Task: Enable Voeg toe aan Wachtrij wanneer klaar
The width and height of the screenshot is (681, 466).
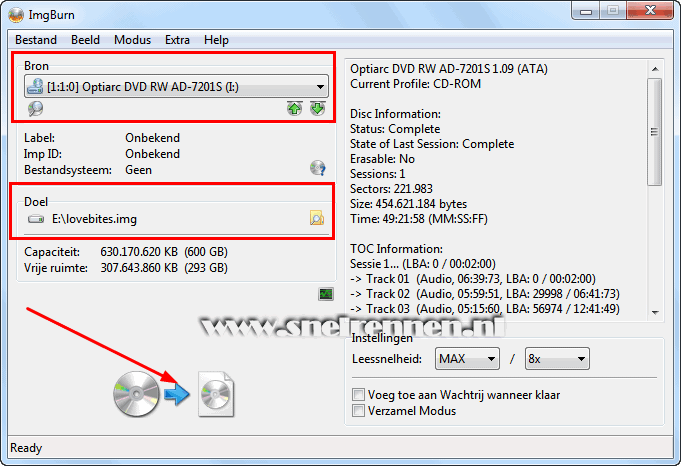Action: tap(358, 394)
